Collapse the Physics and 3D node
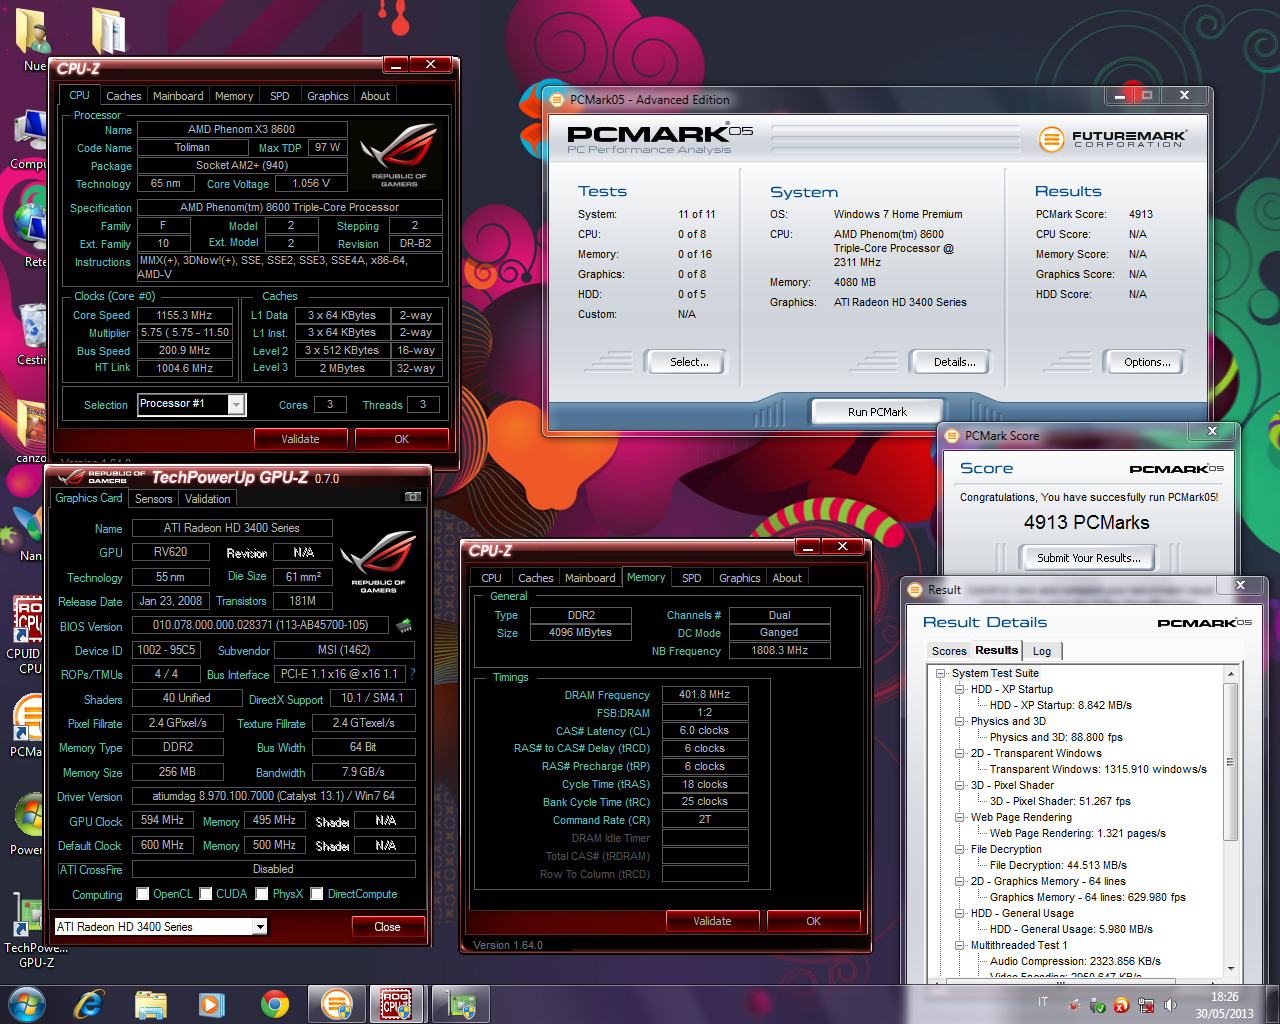Viewport: 1280px width, 1024px height. tap(960, 722)
